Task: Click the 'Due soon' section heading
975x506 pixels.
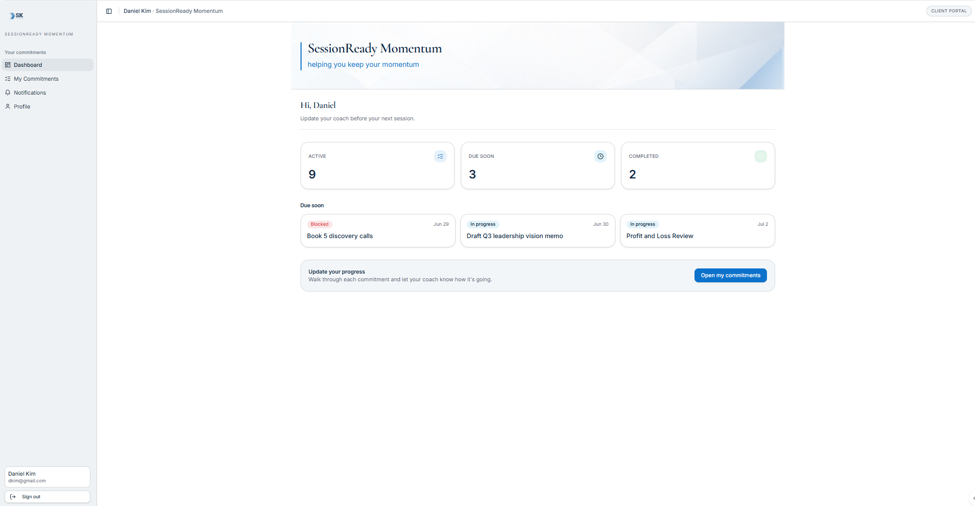Action: coord(312,205)
